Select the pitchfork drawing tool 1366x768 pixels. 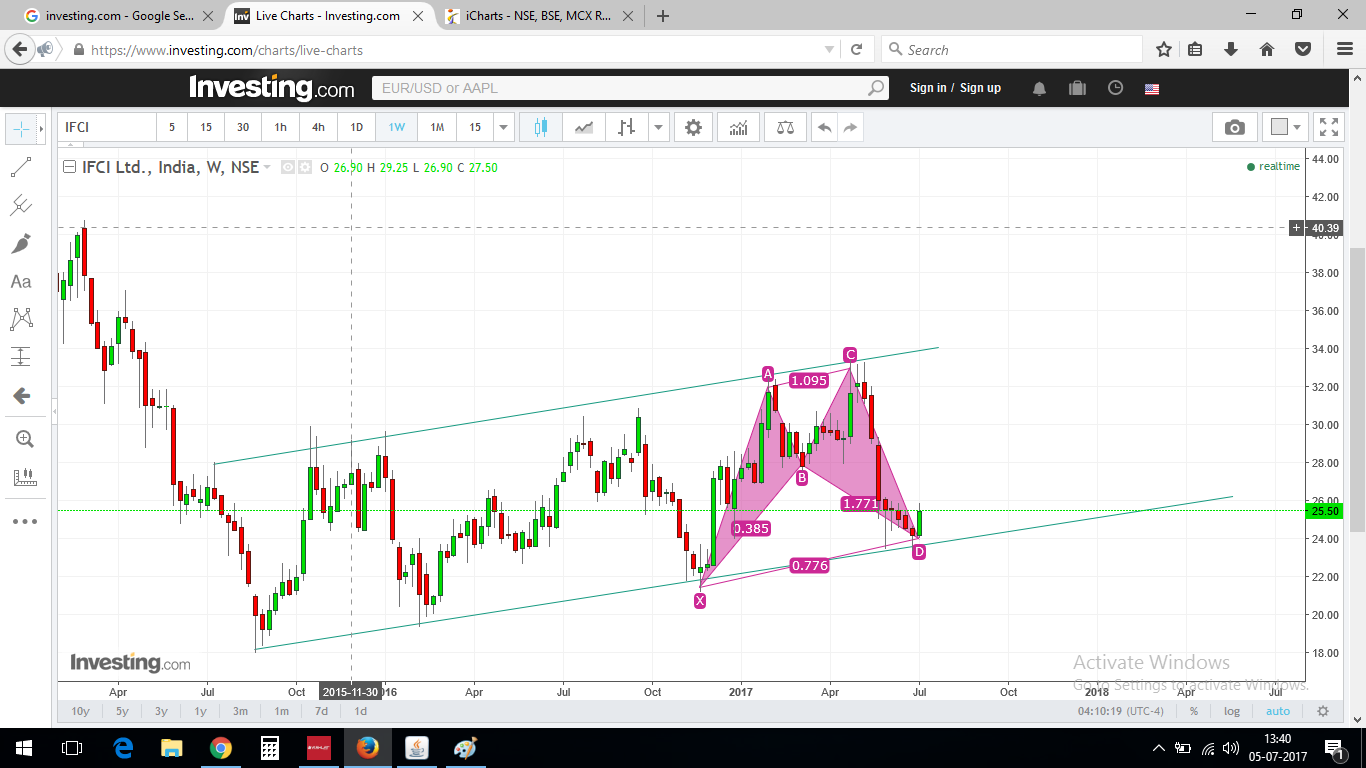click(21, 206)
